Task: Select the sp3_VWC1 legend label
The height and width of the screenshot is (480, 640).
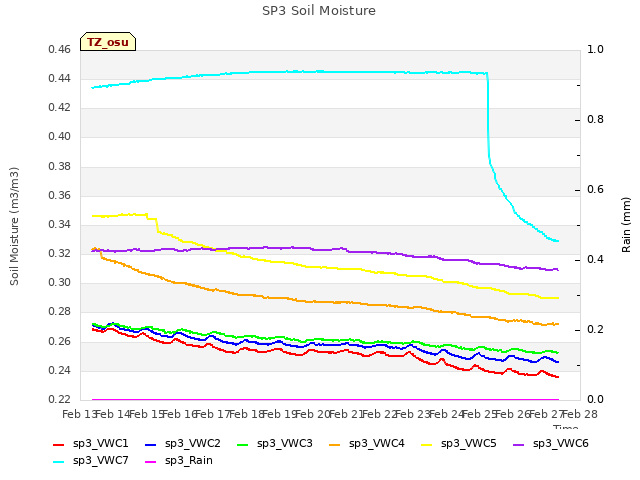Action: (x=100, y=444)
